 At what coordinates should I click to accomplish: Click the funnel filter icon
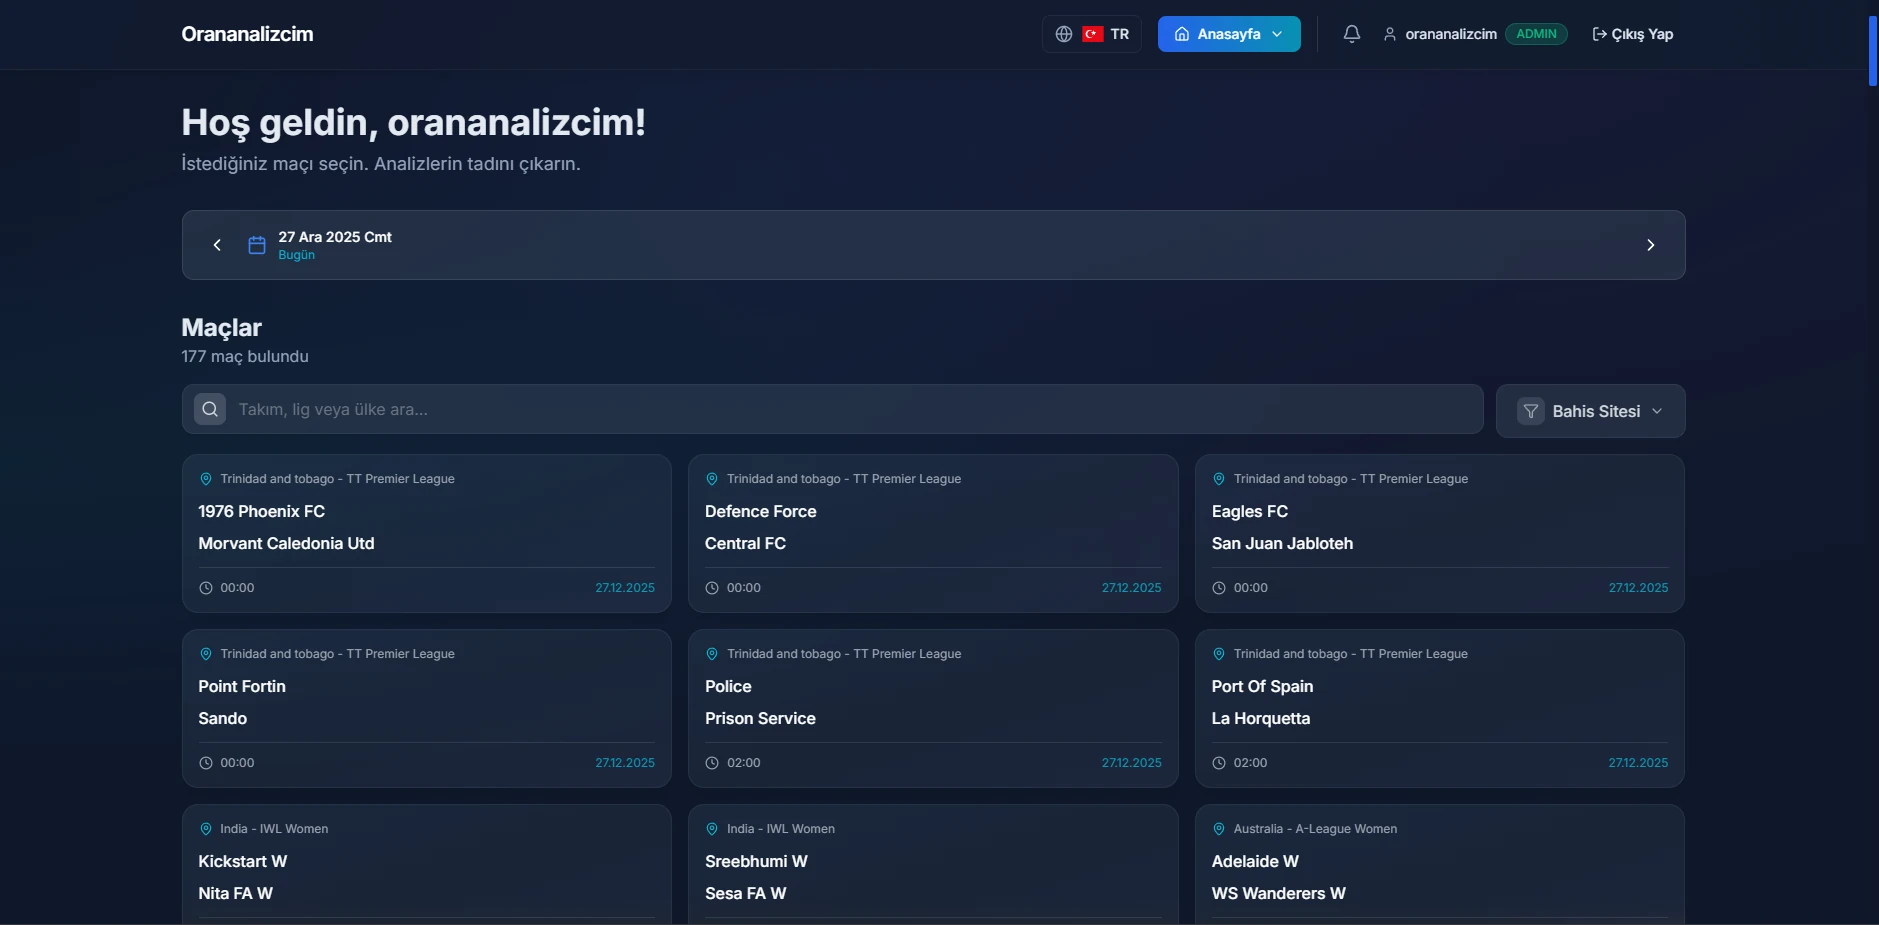(1530, 411)
